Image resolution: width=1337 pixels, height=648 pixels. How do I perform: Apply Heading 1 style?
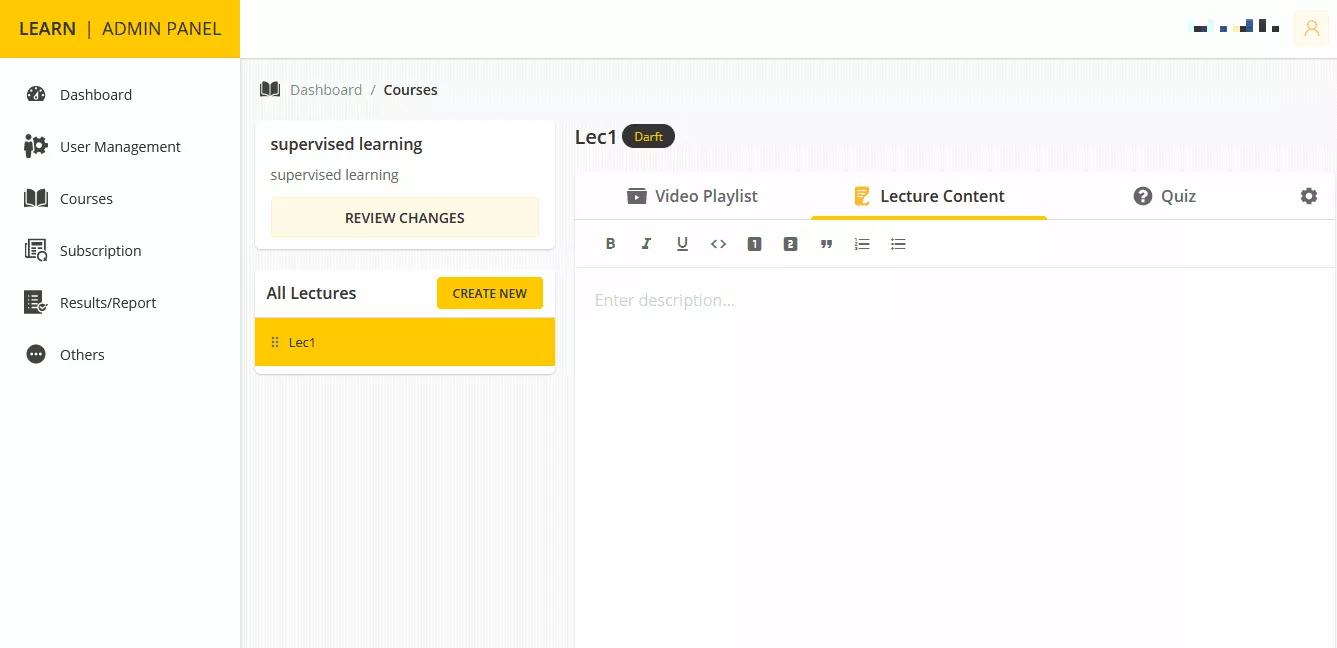754,244
